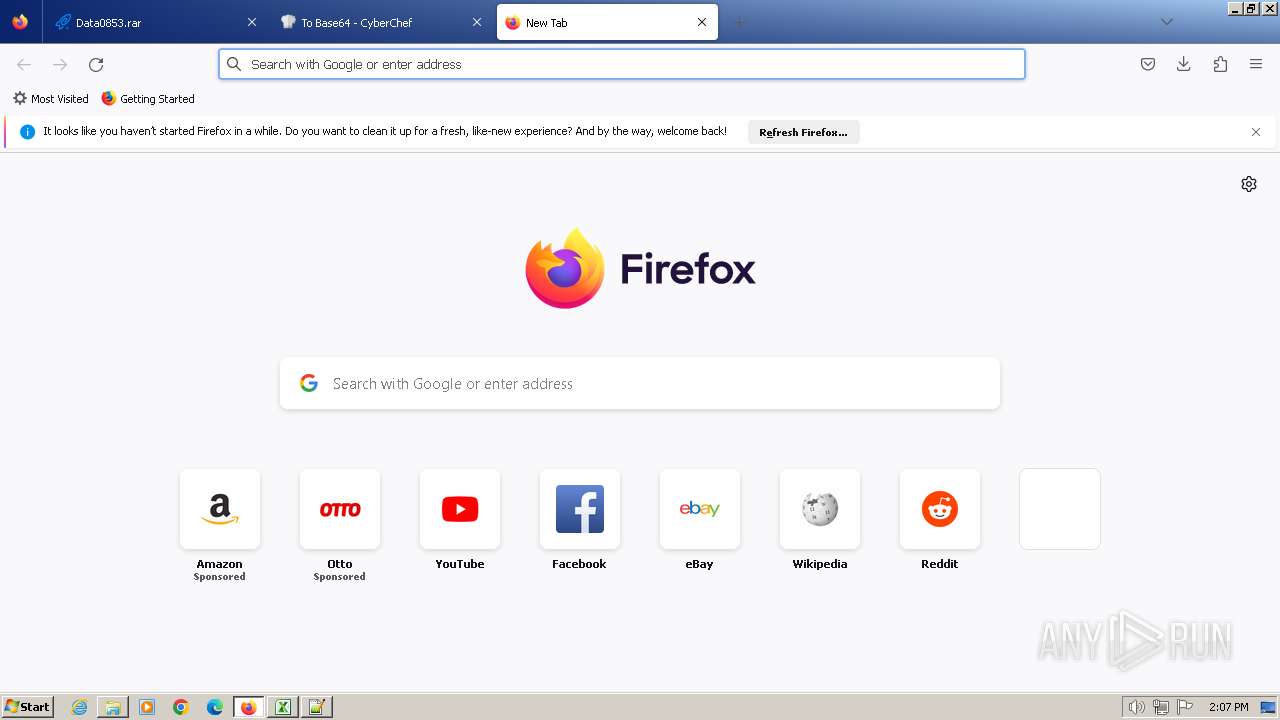Screen dimensions: 1280x720
Task: Click the Refresh Firefox button
Action: point(803,132)
